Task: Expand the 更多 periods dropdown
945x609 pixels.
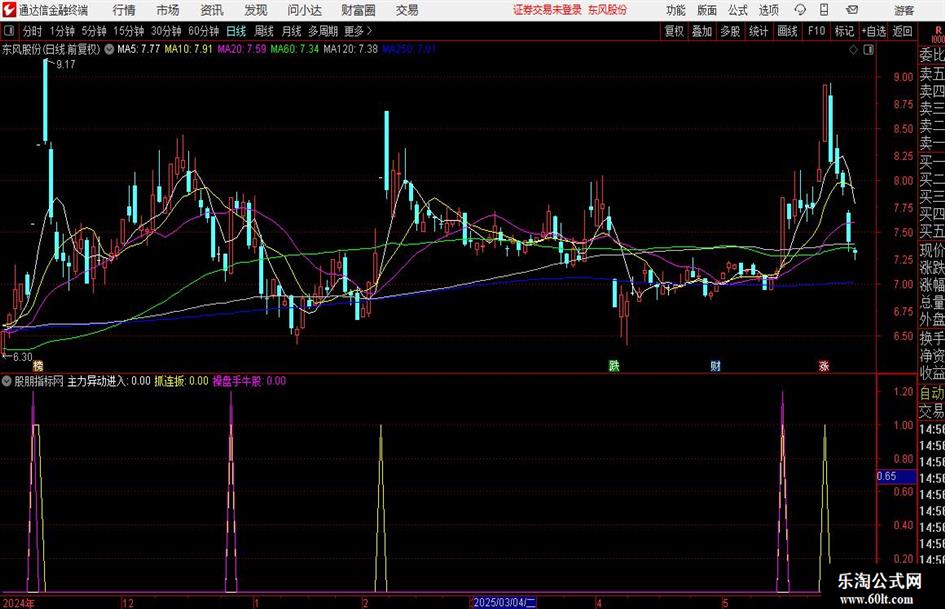Action: point(358,31)
